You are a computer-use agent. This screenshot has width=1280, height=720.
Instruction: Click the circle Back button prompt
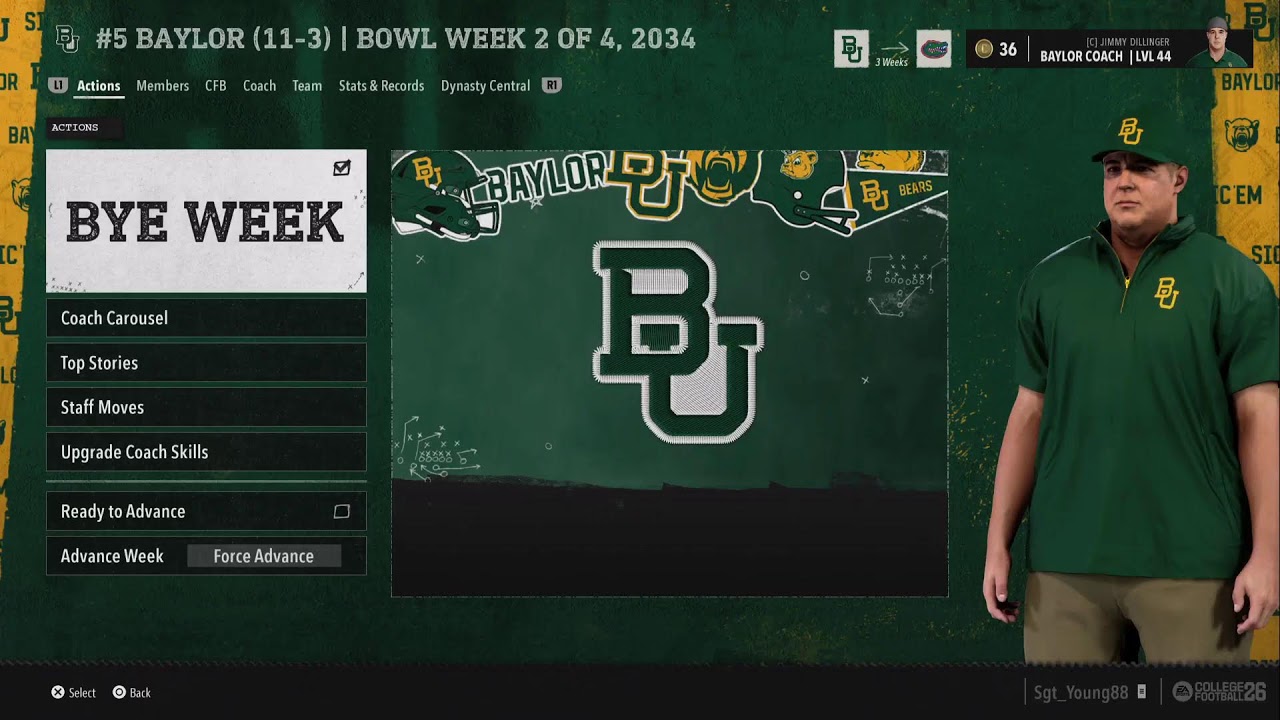(x=131, y=692)
